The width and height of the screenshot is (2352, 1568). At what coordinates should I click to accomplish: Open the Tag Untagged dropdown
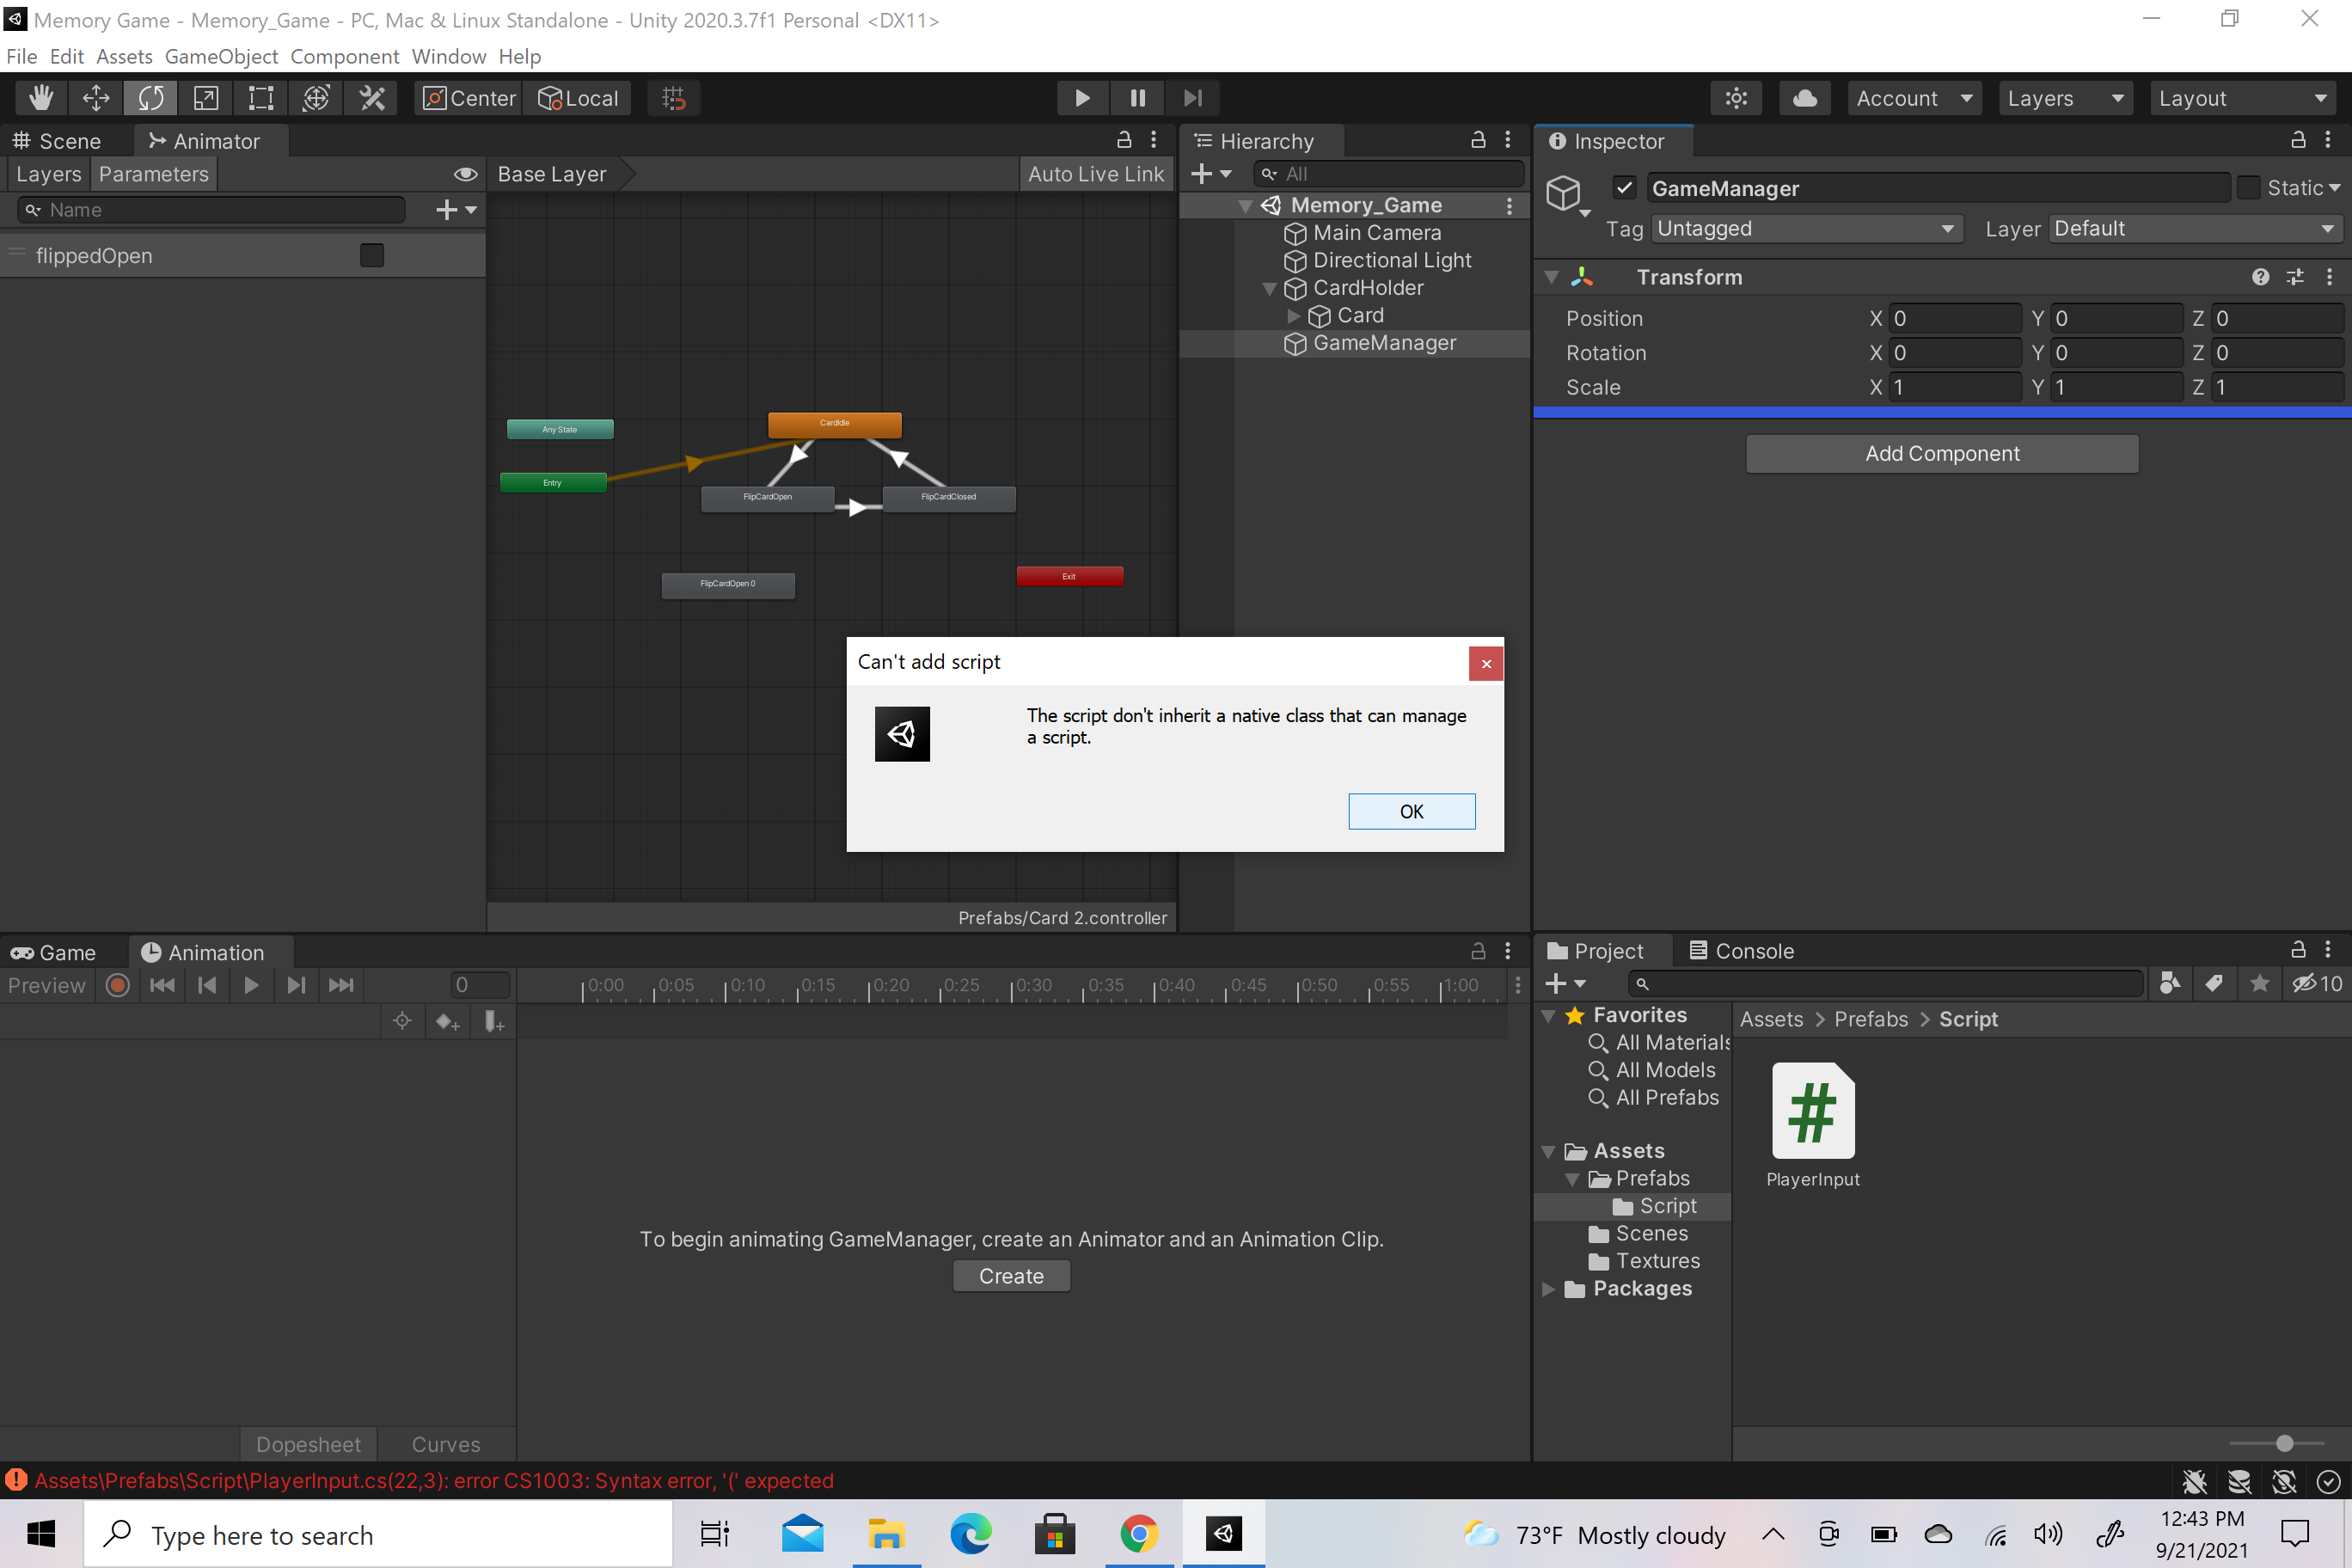click(x=1806, y=229)
